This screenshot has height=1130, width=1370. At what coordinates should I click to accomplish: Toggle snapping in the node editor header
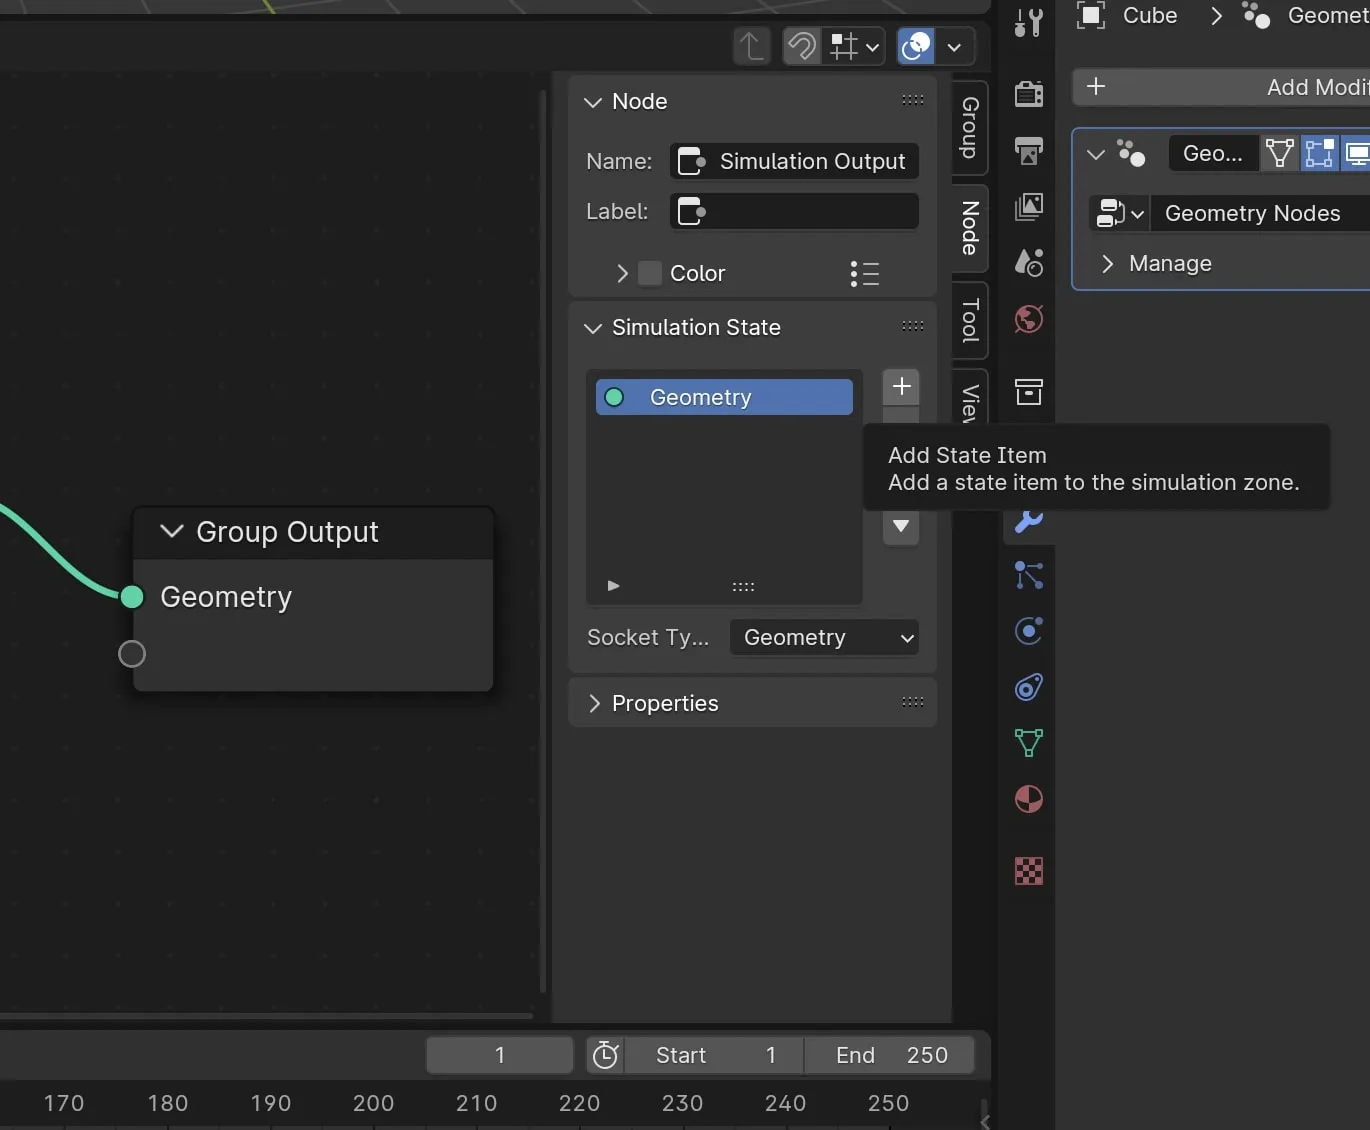click(x=801, y=46)
